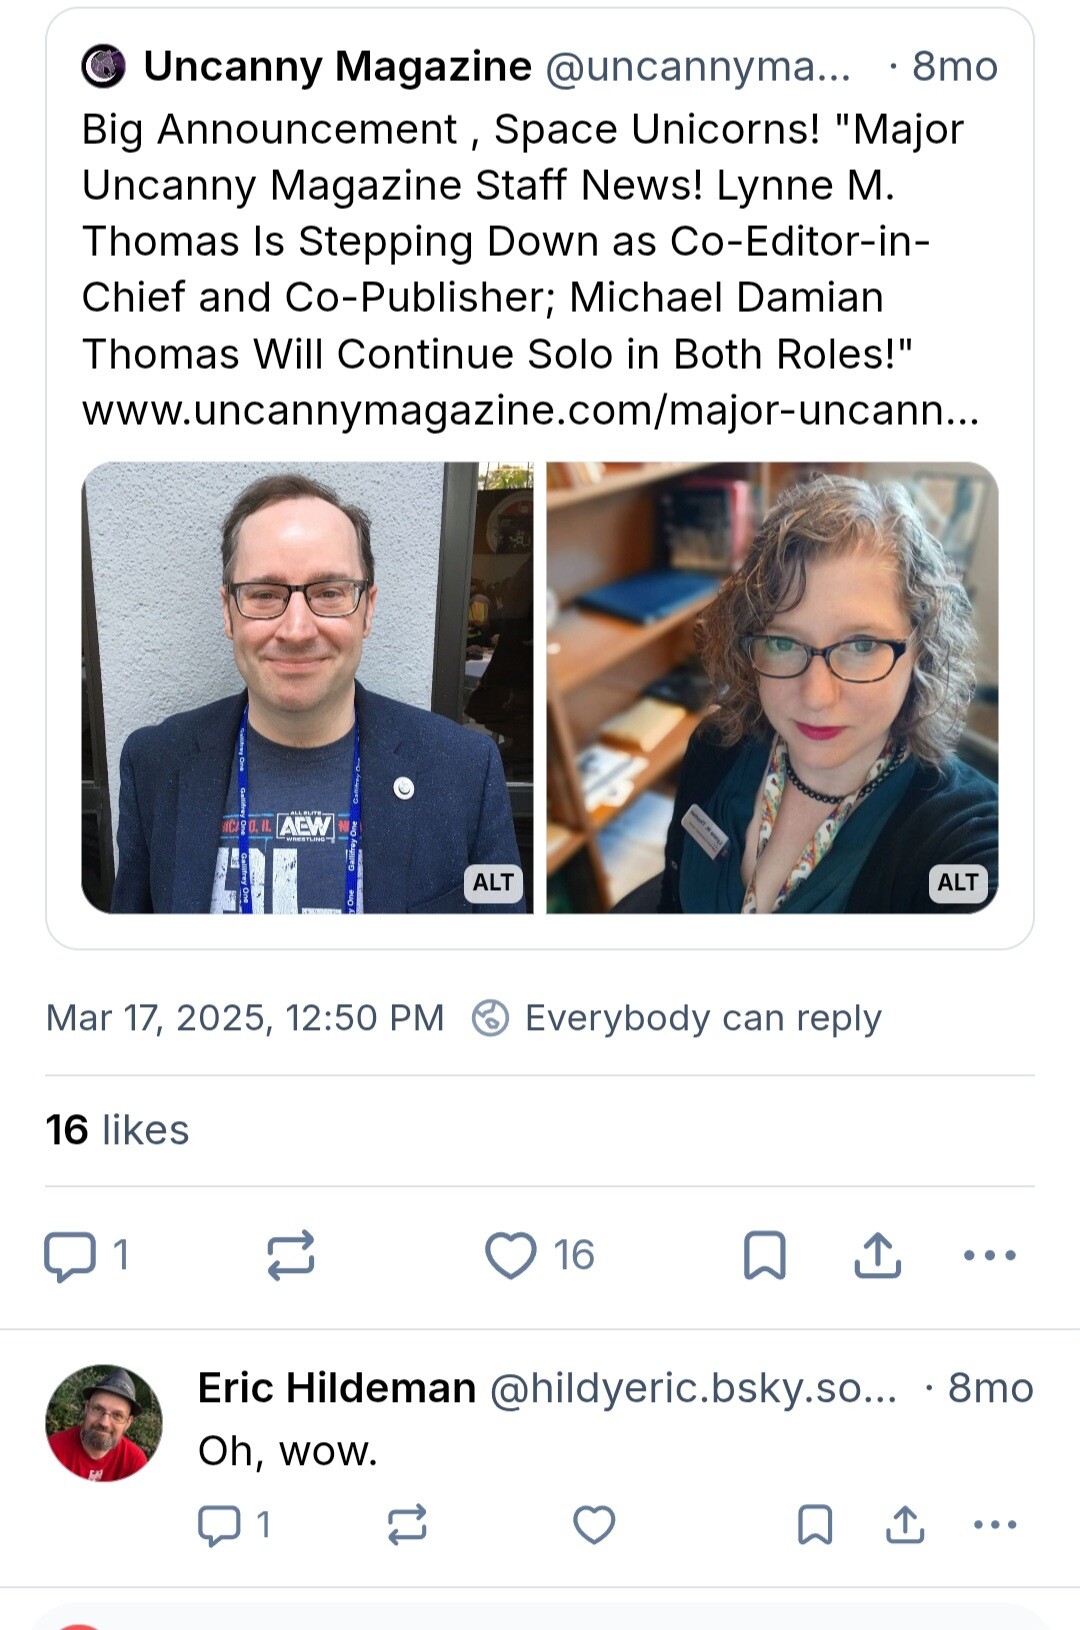Like Eric Hildeman's "Oh, wow." reply

click(x=594, y=1525)
